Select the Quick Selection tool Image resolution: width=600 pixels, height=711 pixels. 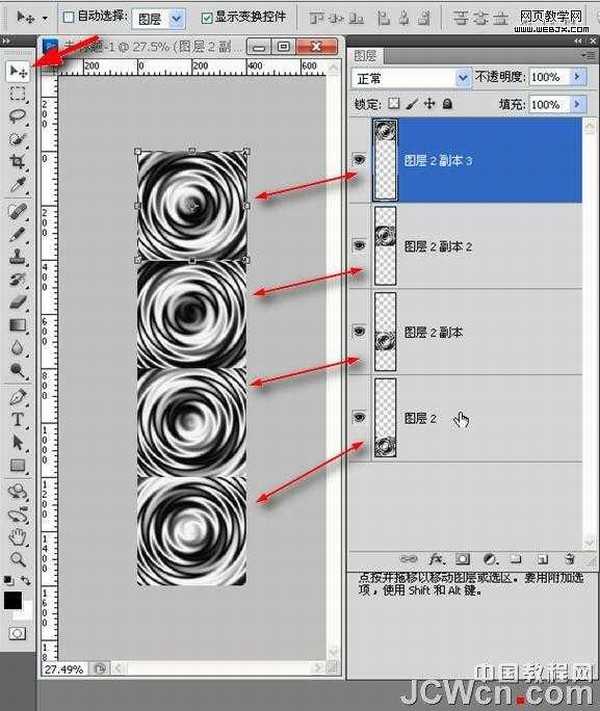pyautogui.click(x=18, y=139)
